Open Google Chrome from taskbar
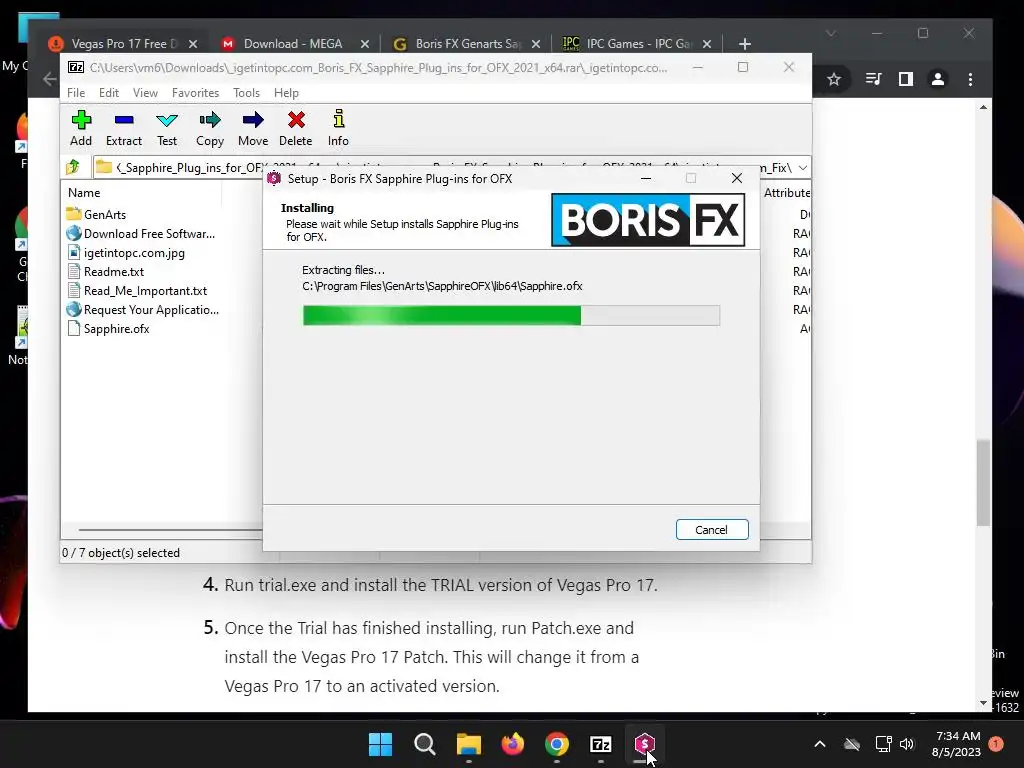 pyautogui.click(x=556, y=744)
